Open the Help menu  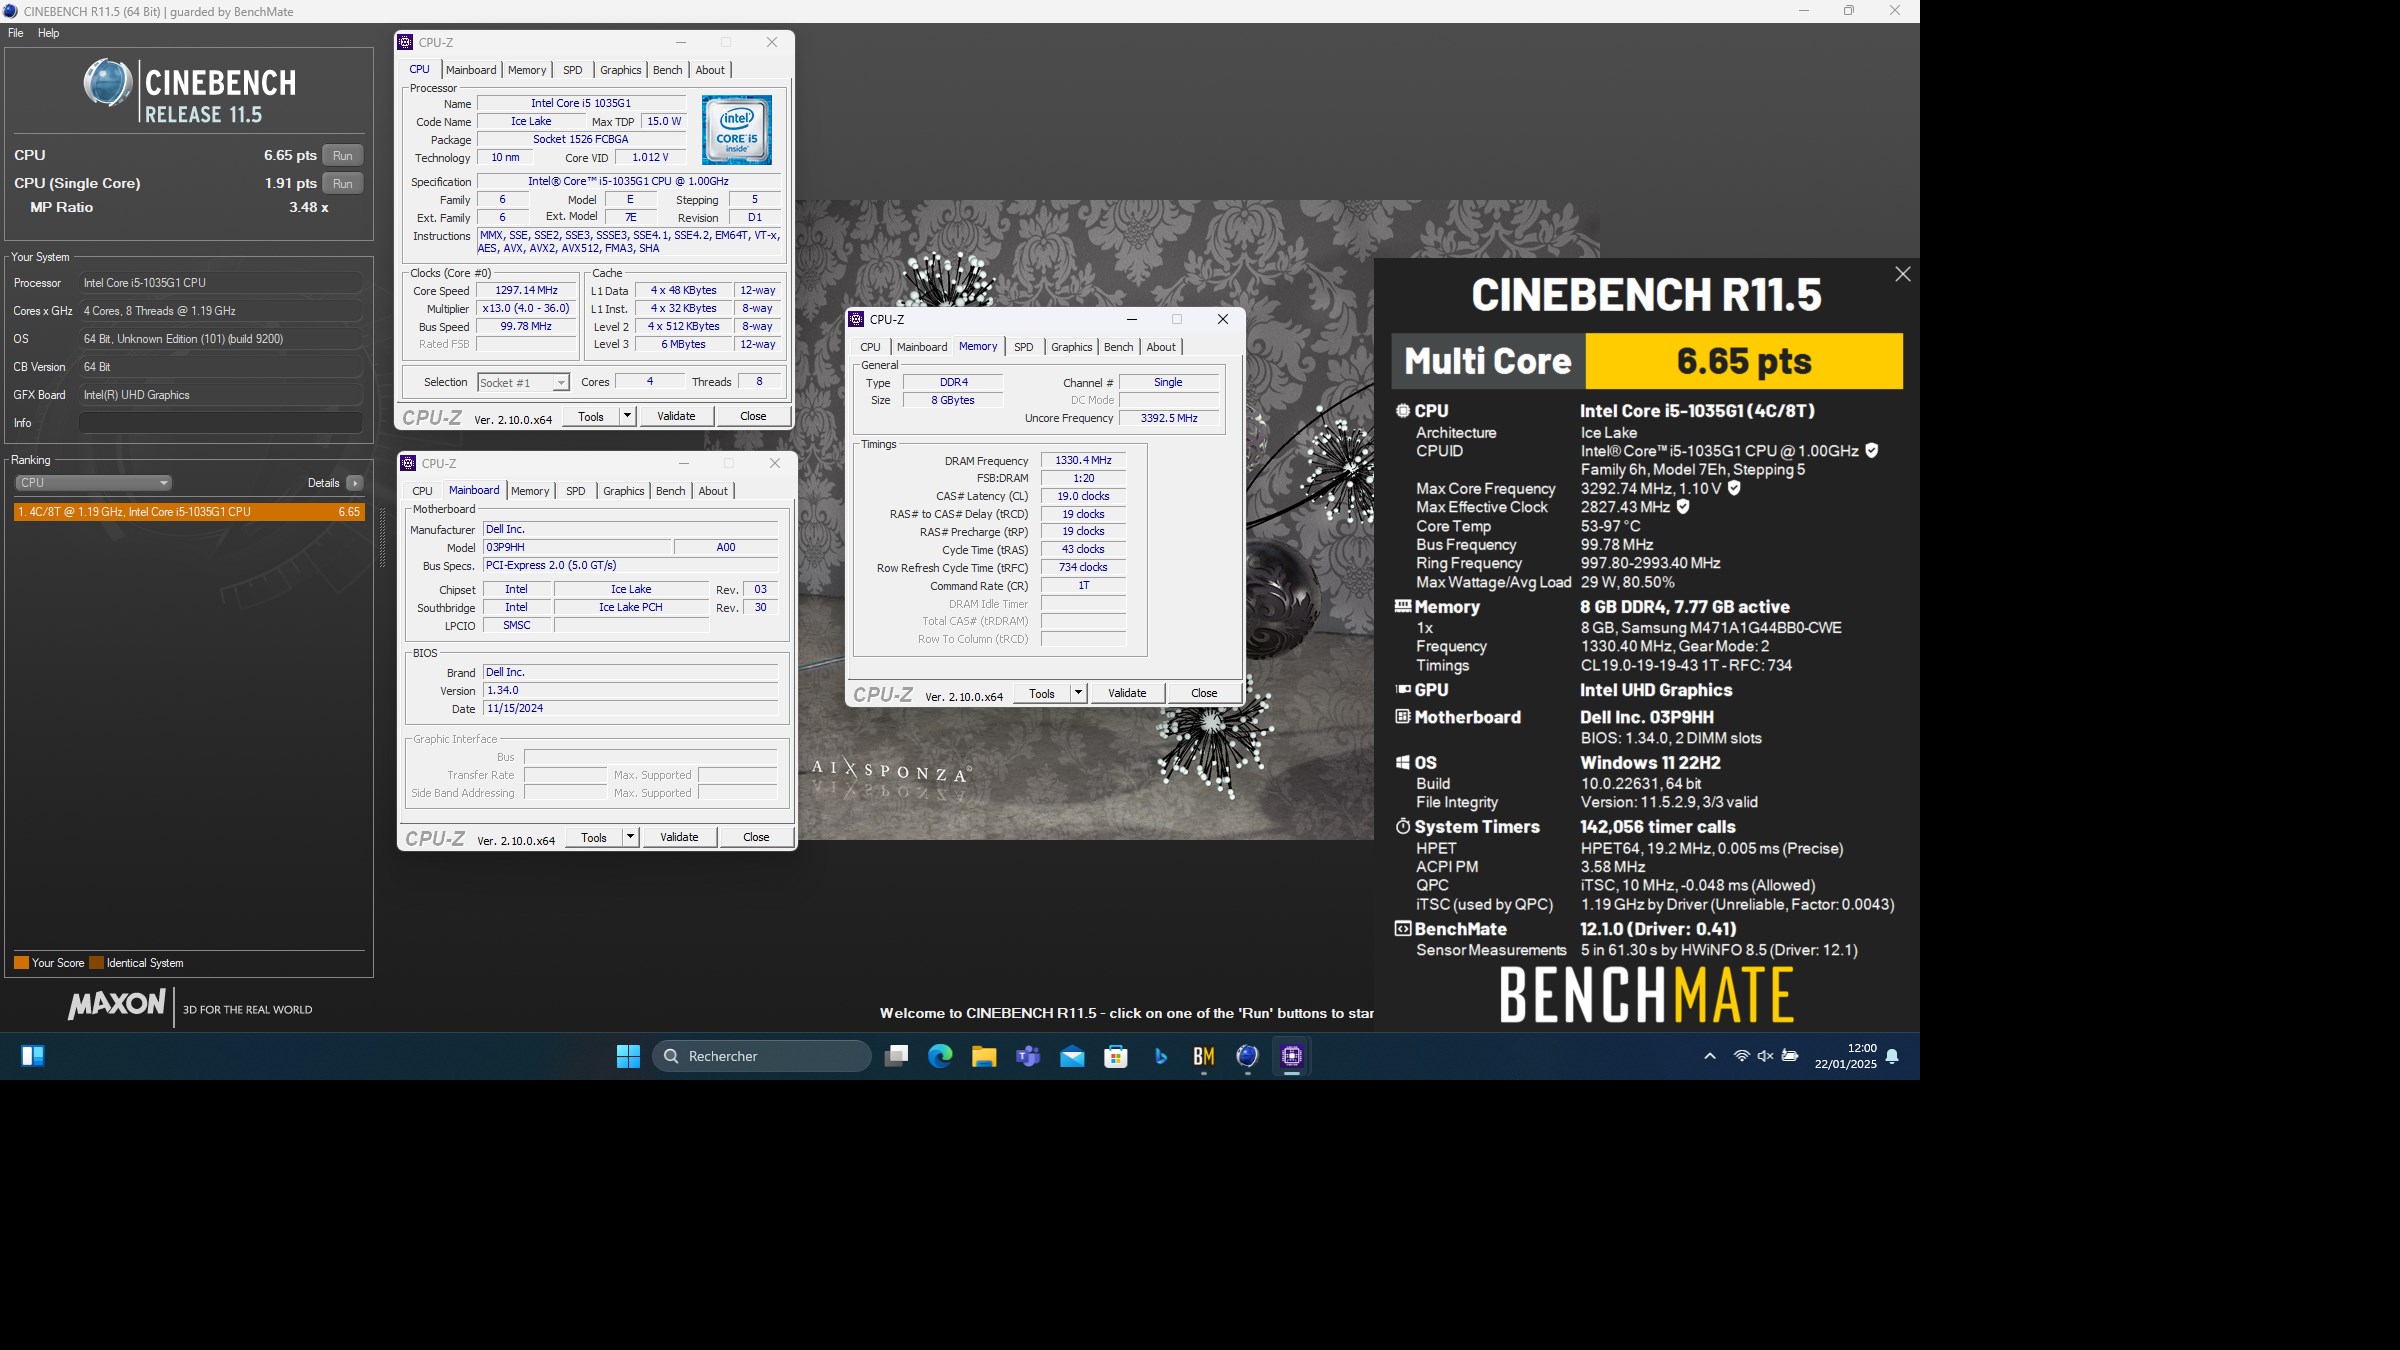coord(48,33)
